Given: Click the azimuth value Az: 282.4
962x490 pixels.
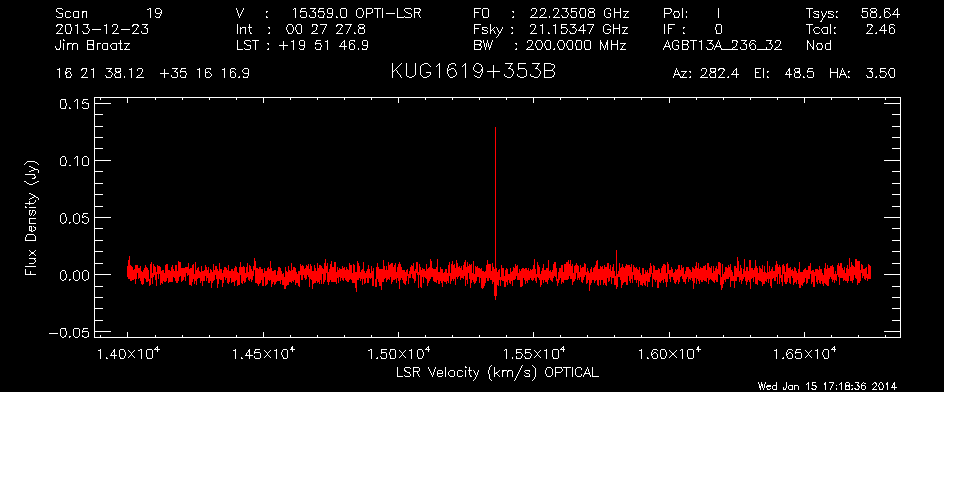Looking at the screenshot, I should 706,73.
